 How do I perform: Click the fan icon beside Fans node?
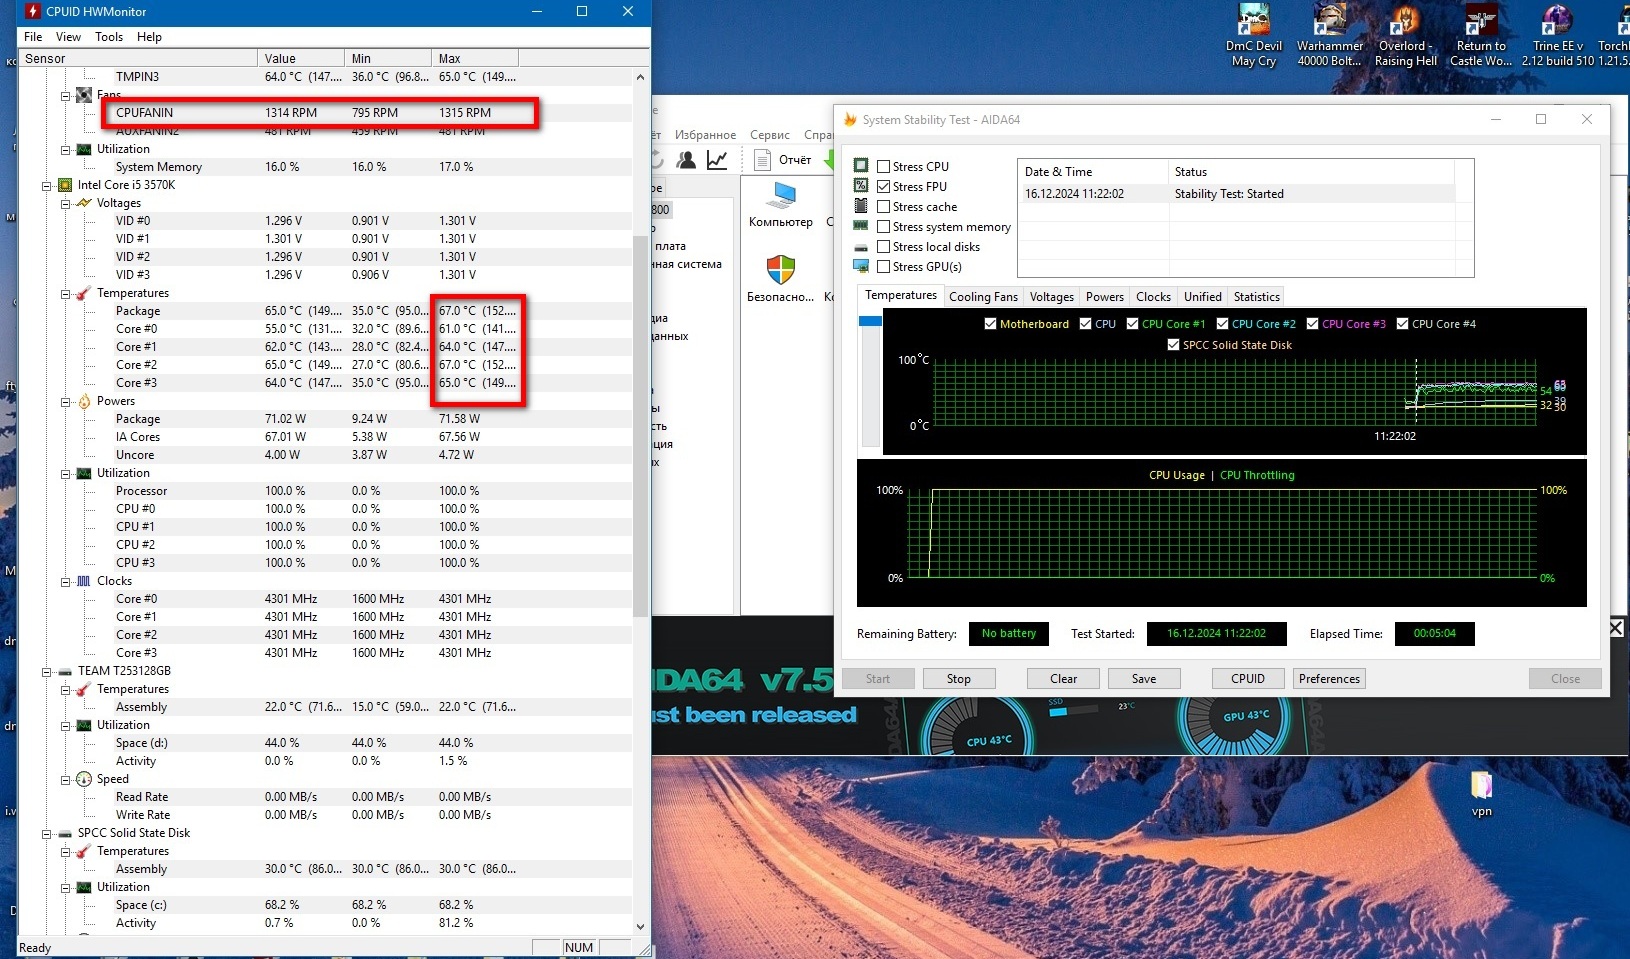coord(84,95)
